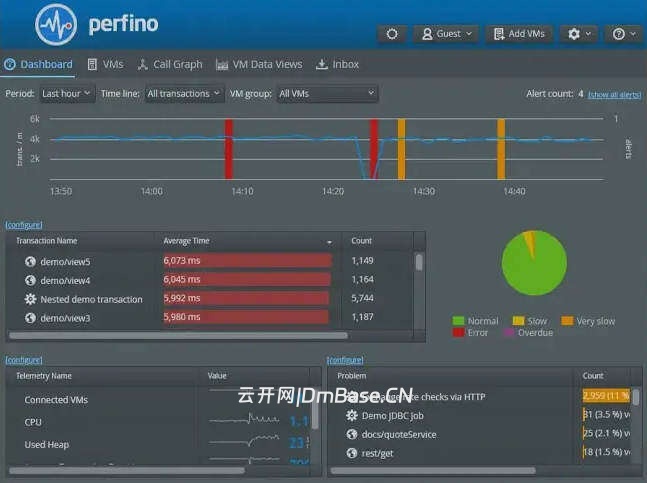Screen dimensions: 647x483
Task: Click gear icon beside Demo JDBC job
Action: pyautogui.click(x=352, y=415)
